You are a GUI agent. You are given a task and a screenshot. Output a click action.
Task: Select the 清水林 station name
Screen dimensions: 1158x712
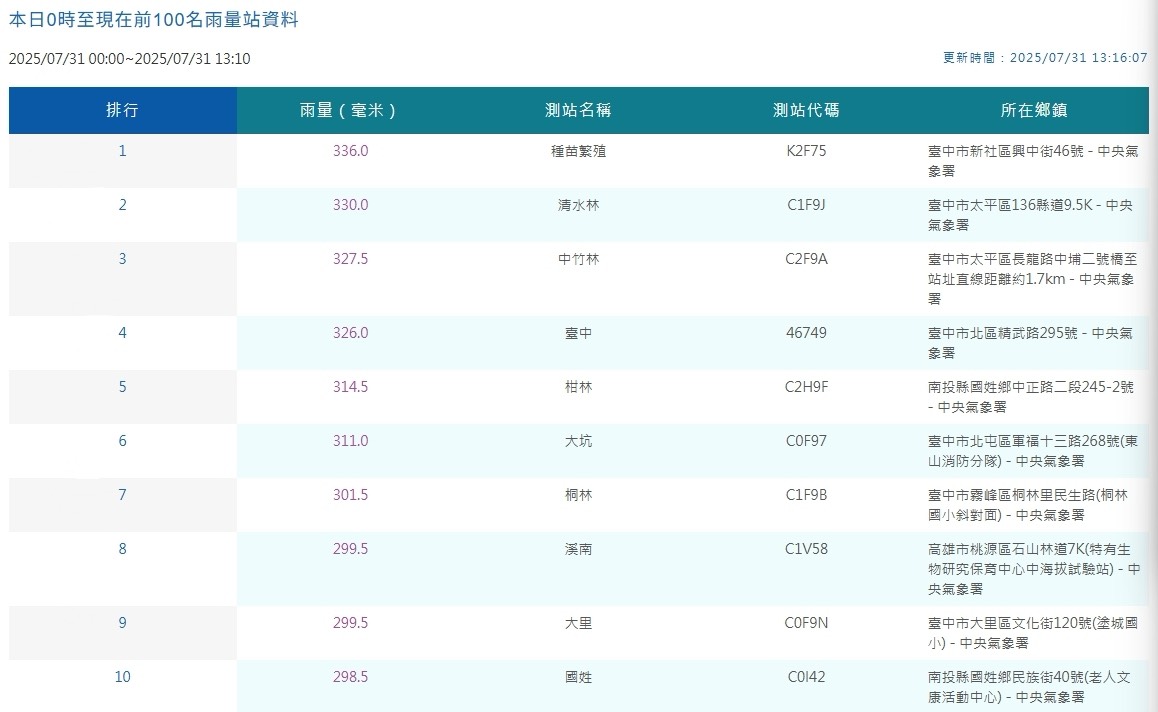578,205
